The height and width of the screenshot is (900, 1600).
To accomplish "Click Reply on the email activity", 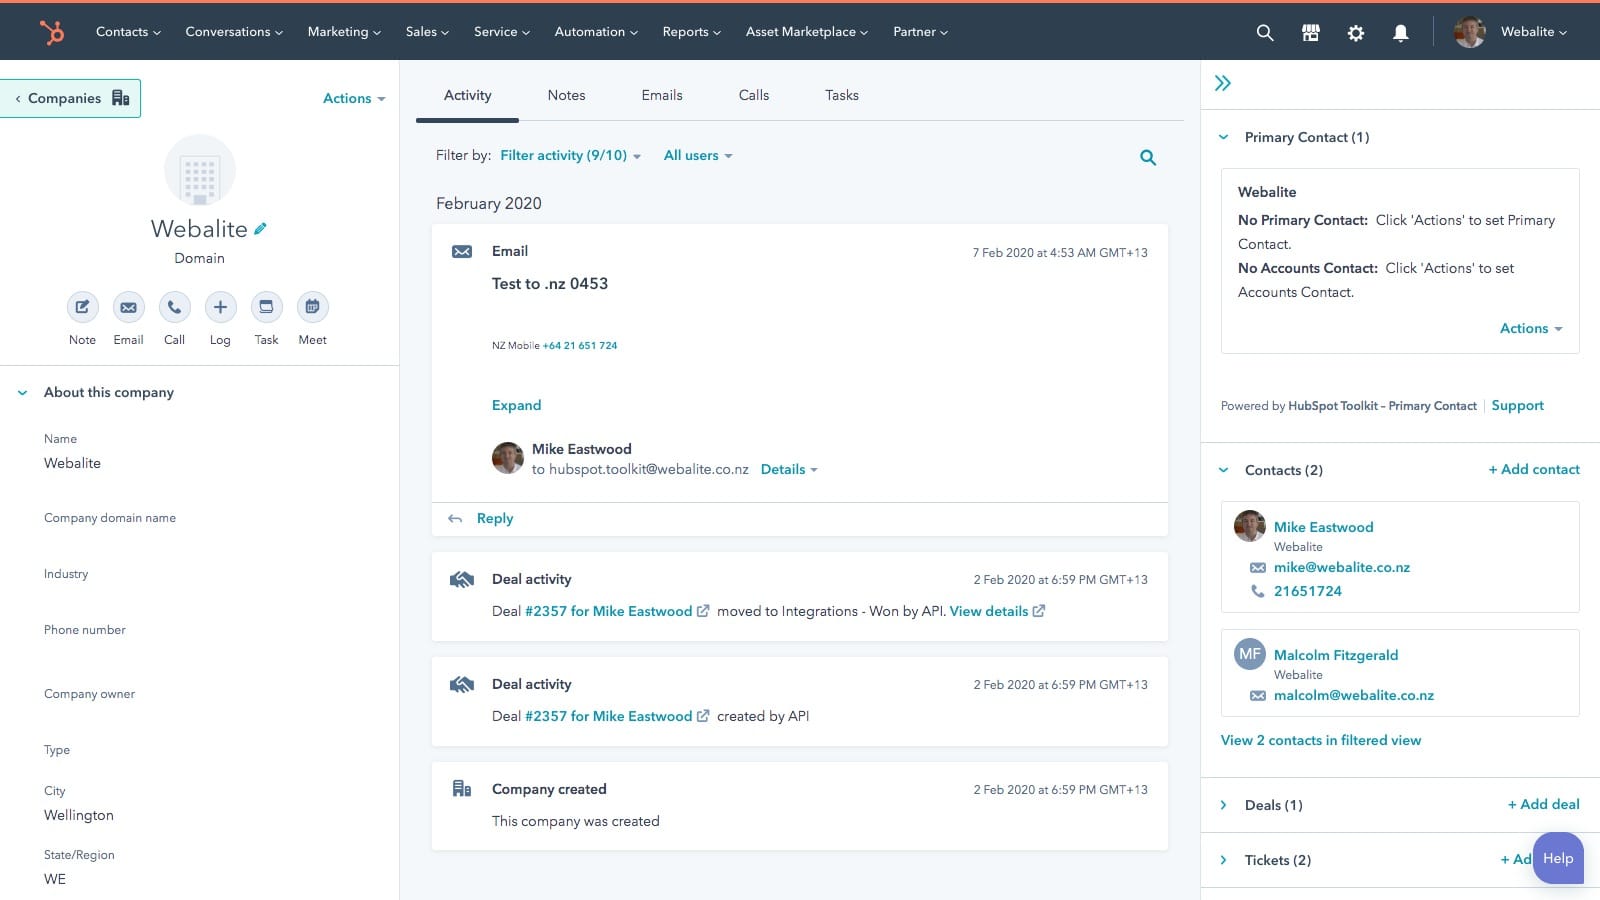I will pyautogui.click(x=494, y=518).
